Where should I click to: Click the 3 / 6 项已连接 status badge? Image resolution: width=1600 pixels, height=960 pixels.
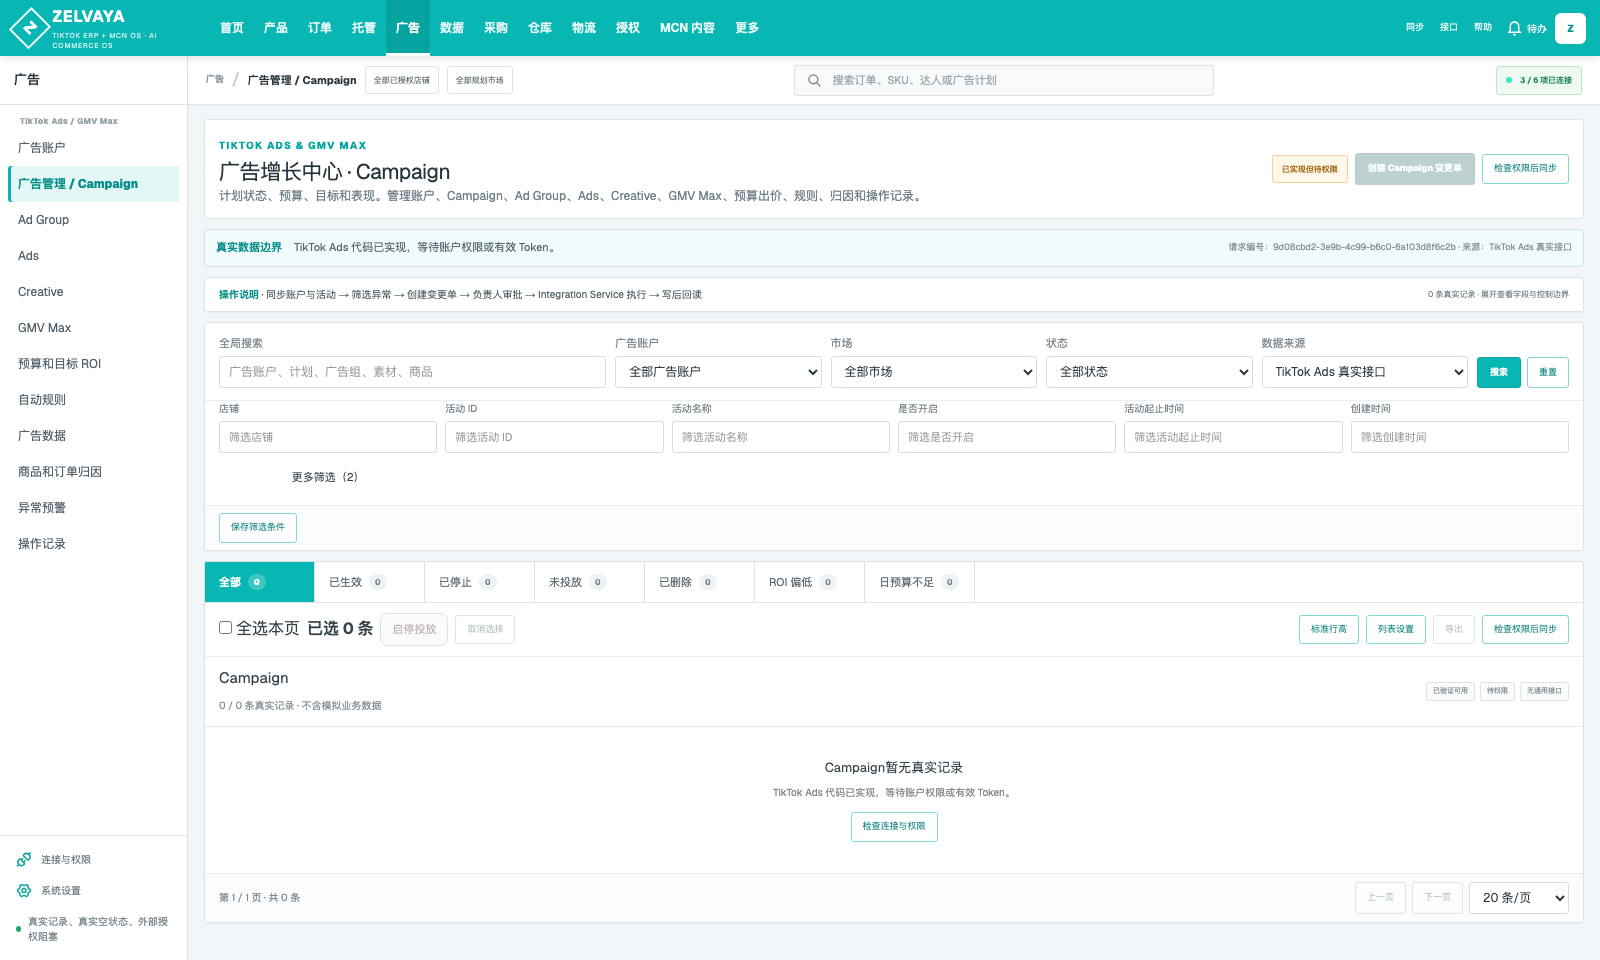1539,80
